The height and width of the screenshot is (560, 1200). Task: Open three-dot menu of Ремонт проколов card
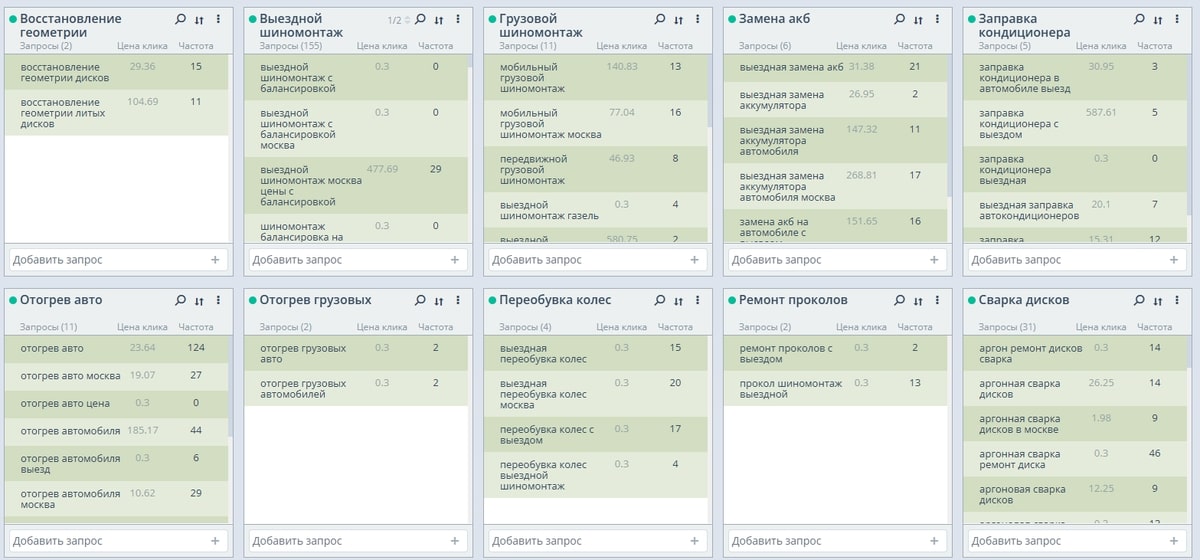click(937, 300)
